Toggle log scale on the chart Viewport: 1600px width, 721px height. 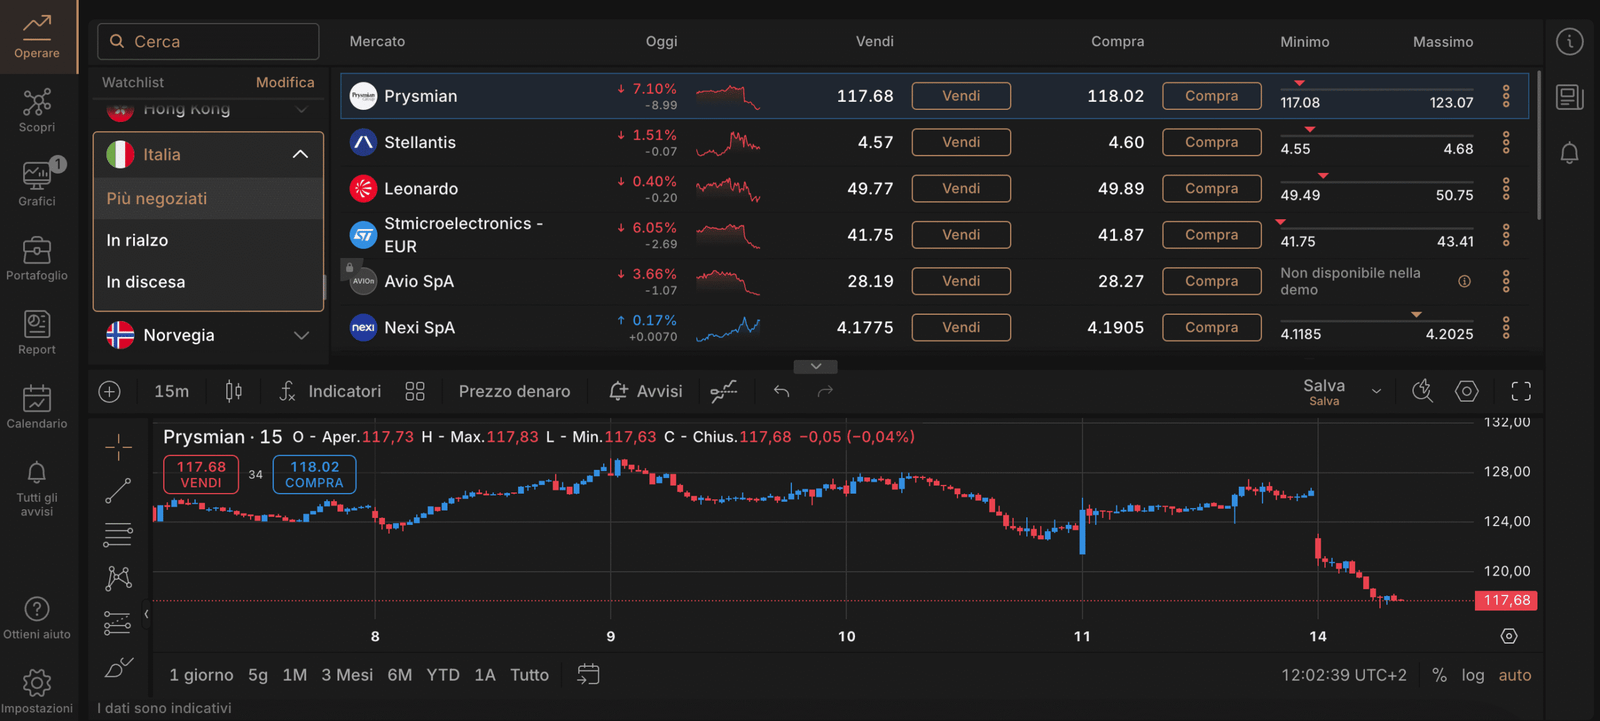pos(1473,675)
